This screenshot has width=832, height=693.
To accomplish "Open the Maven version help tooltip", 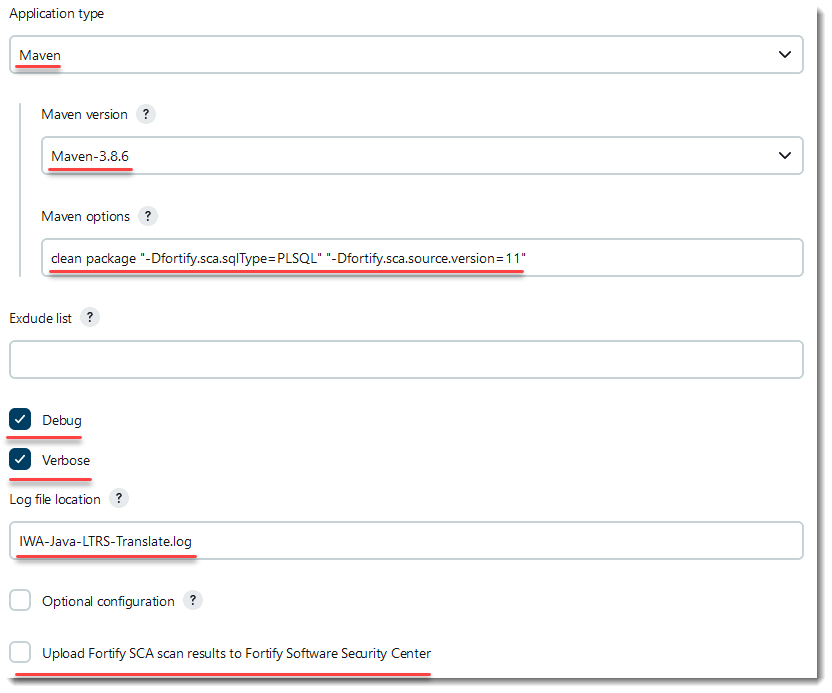I will coord(145,114).
